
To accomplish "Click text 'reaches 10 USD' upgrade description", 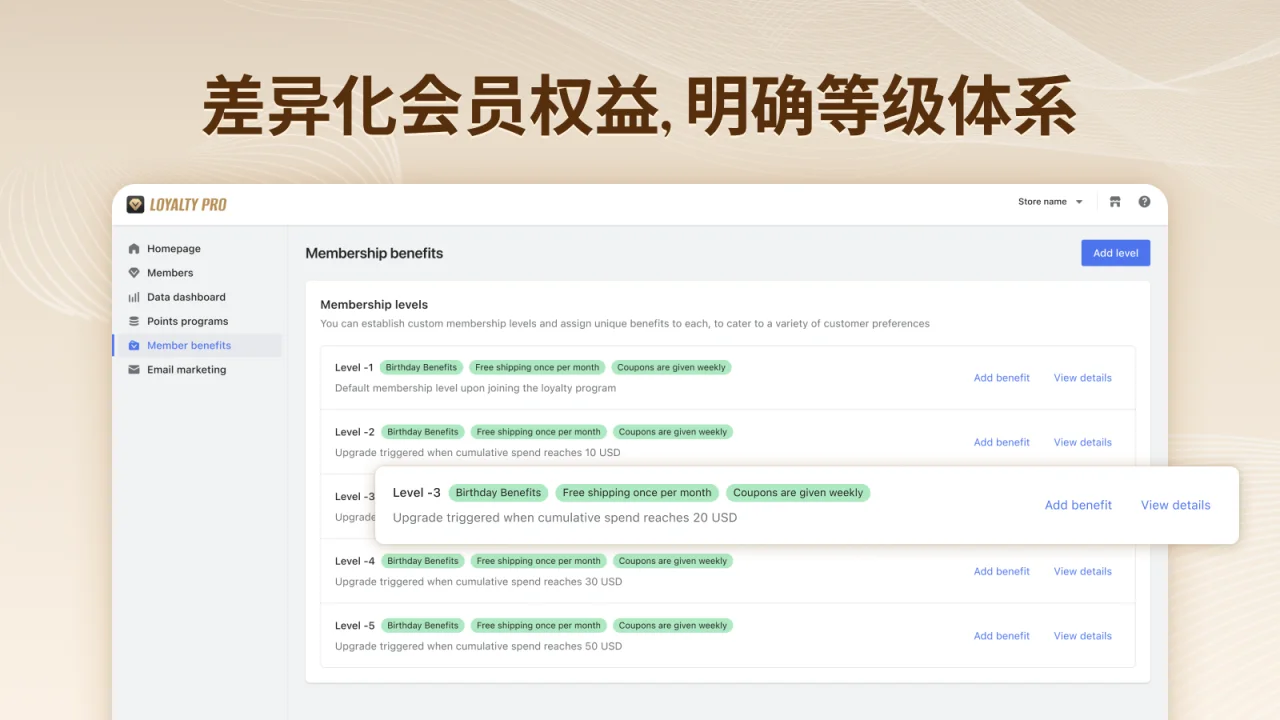I will tap(582, 453).
